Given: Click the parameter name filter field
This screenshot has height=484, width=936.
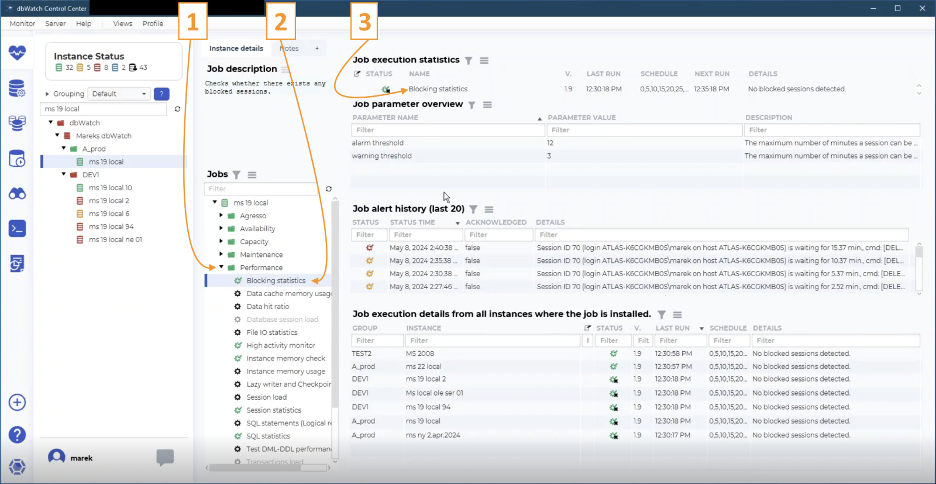Looking at the screenshot, I should click(448, 130).
